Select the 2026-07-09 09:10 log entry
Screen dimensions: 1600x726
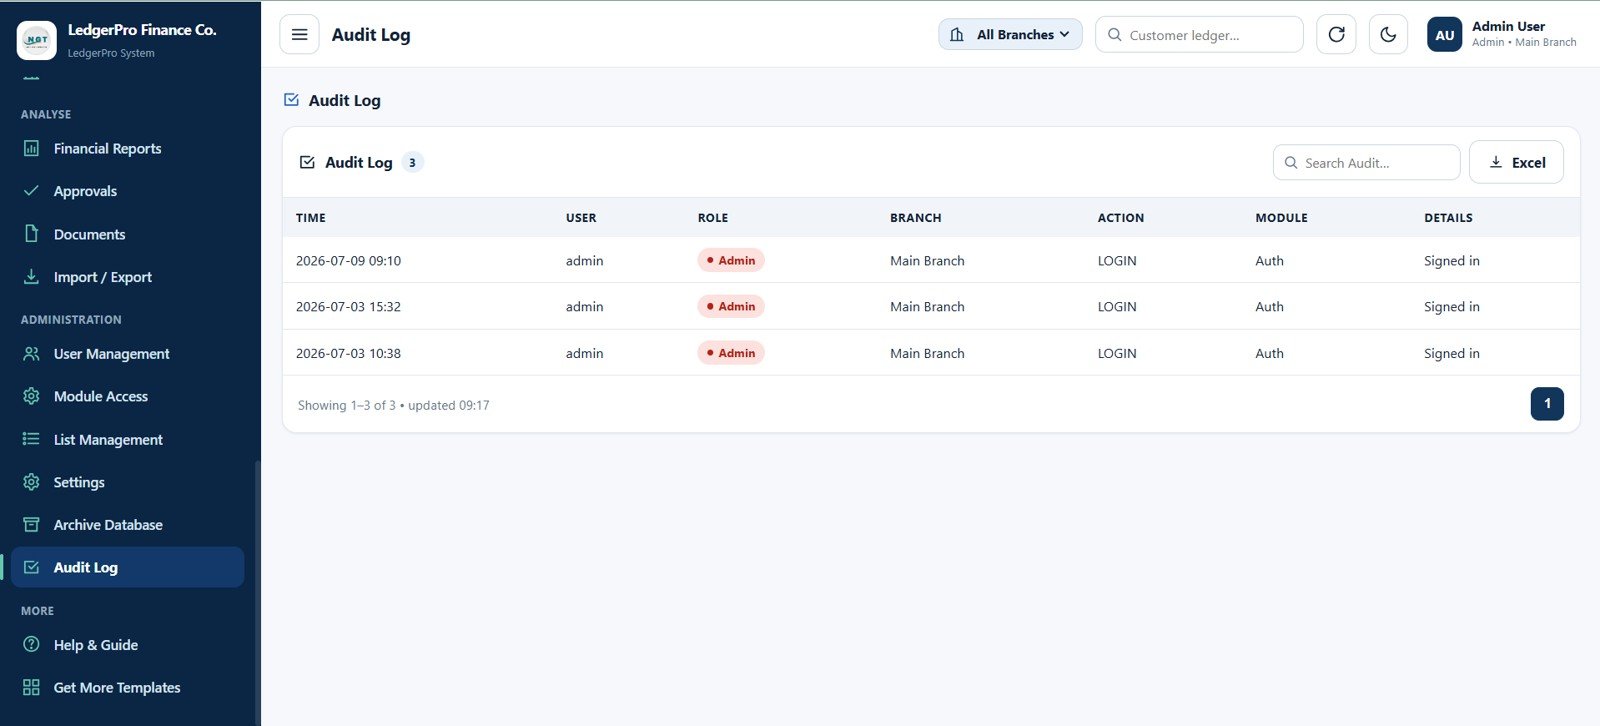(931, 260)
